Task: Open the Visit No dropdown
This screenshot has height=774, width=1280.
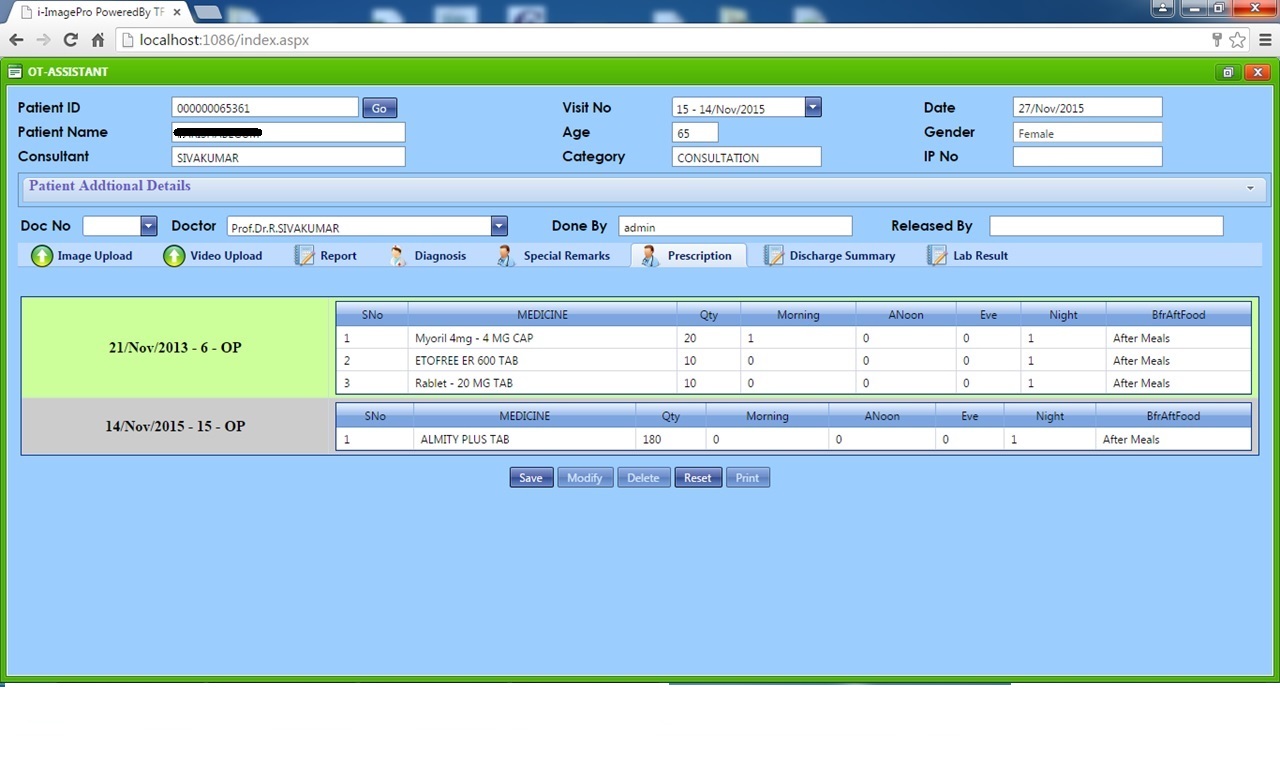Action: click(x=813, y=107)
